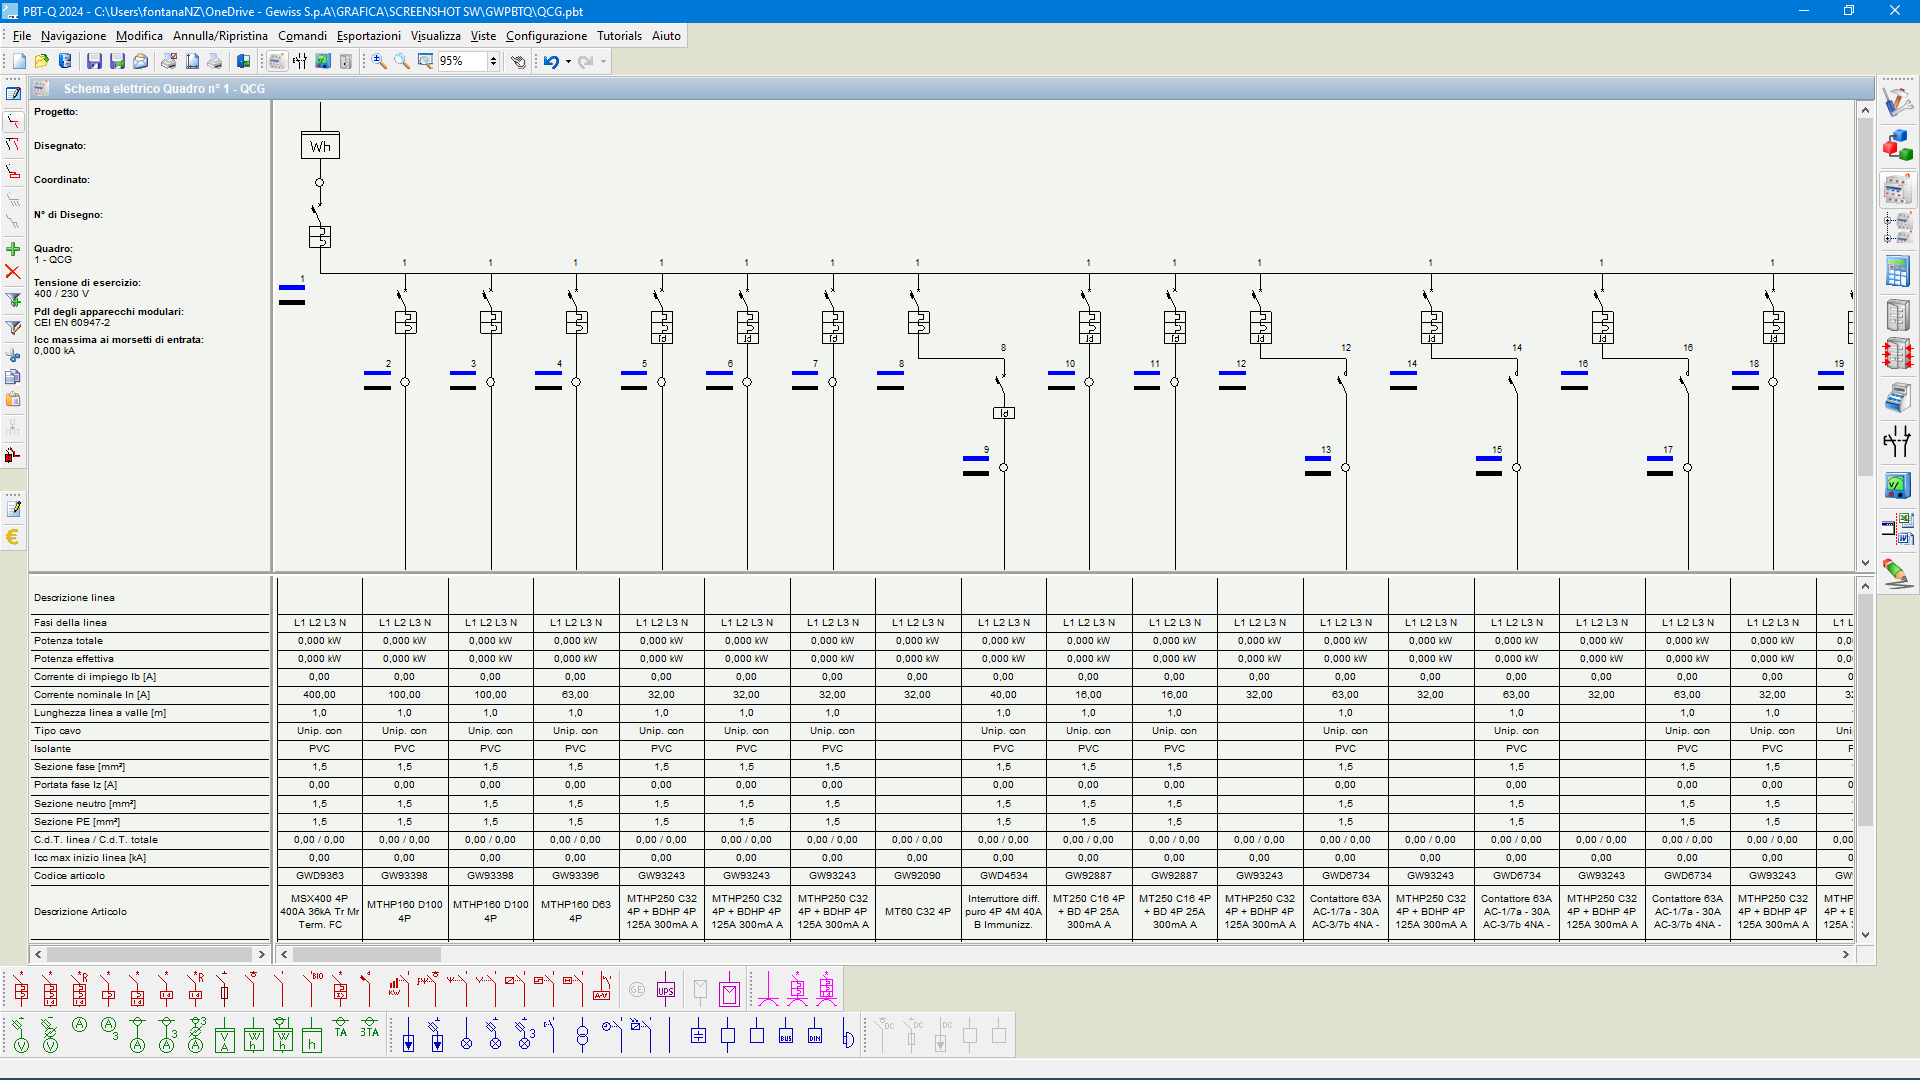This screenshot has width=1920, height=1080.
Task: Click the table vertical scrollbar up arrow
Action: coord(1865,586)
